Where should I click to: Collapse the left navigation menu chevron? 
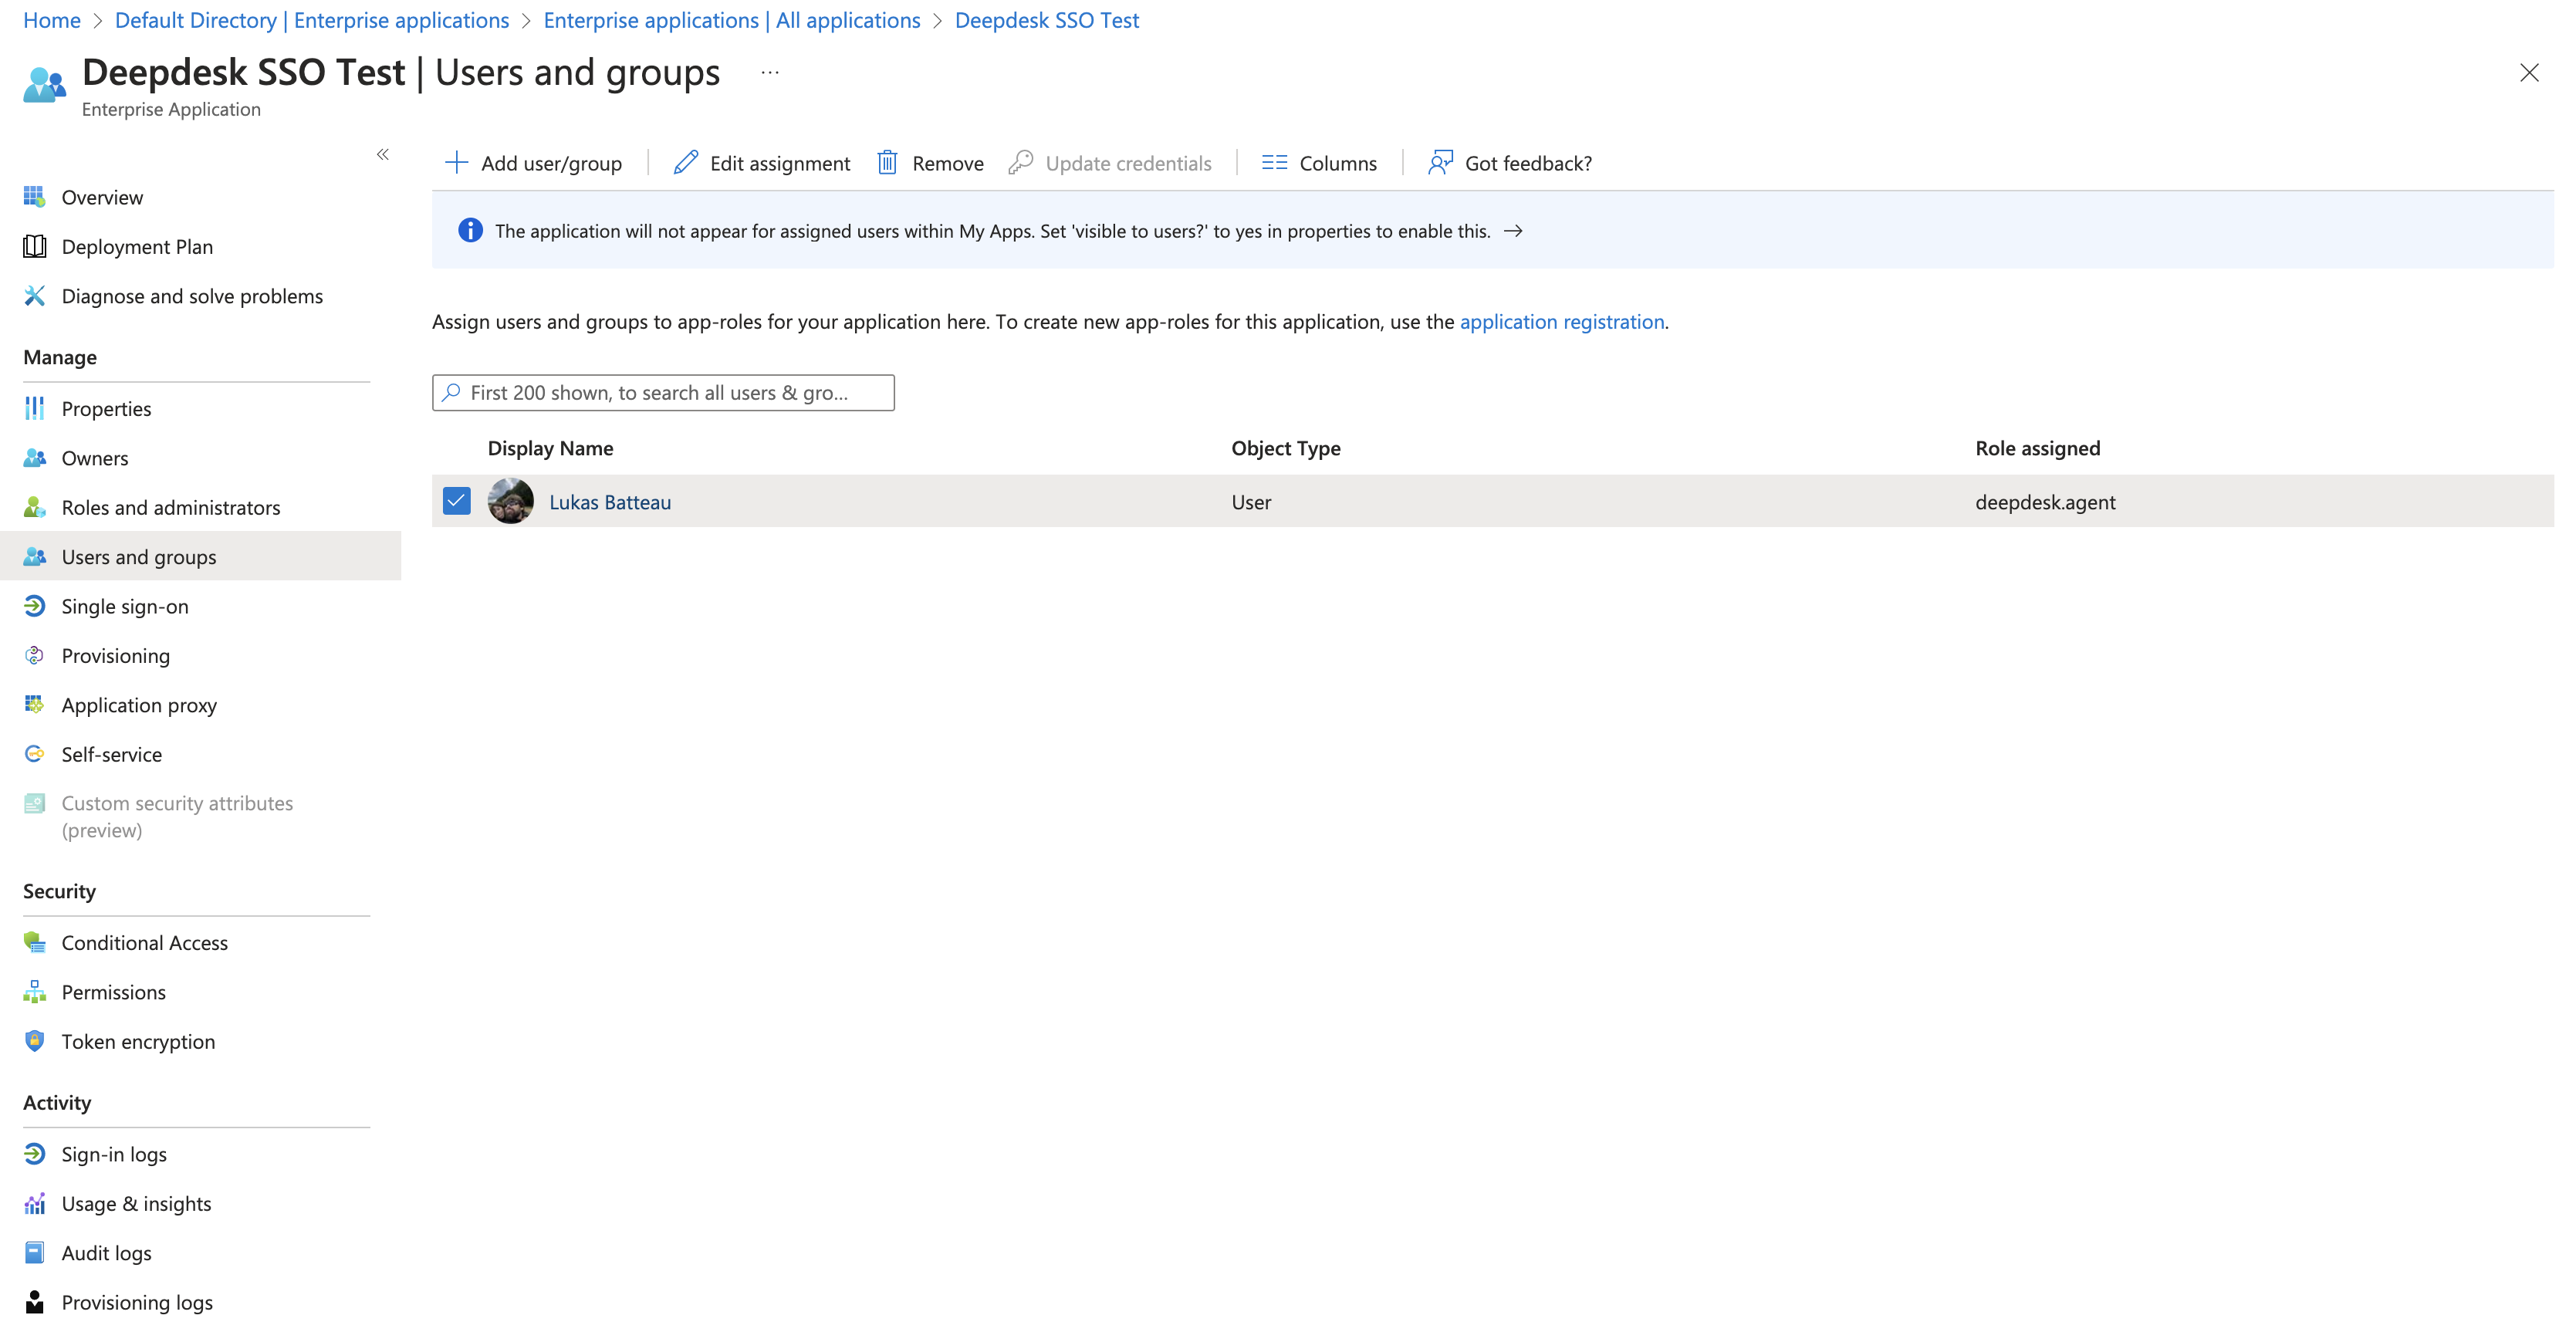[x=383, y=154]
